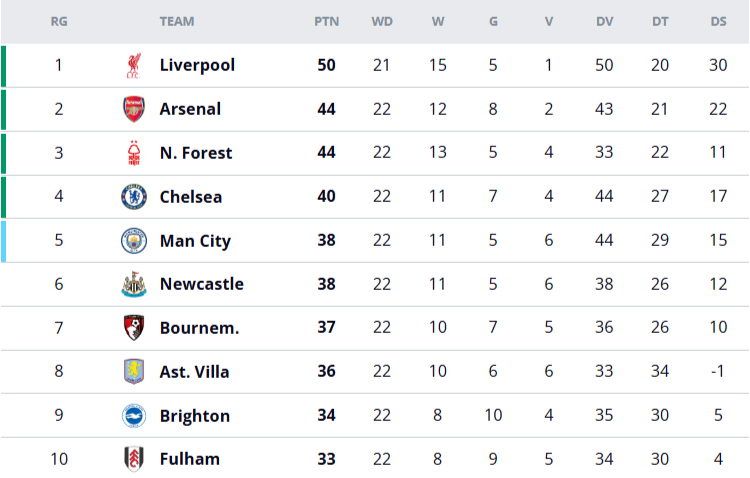Click the Chelsea club crest icon
The image size is (750, 478).
tap(133, 197)
